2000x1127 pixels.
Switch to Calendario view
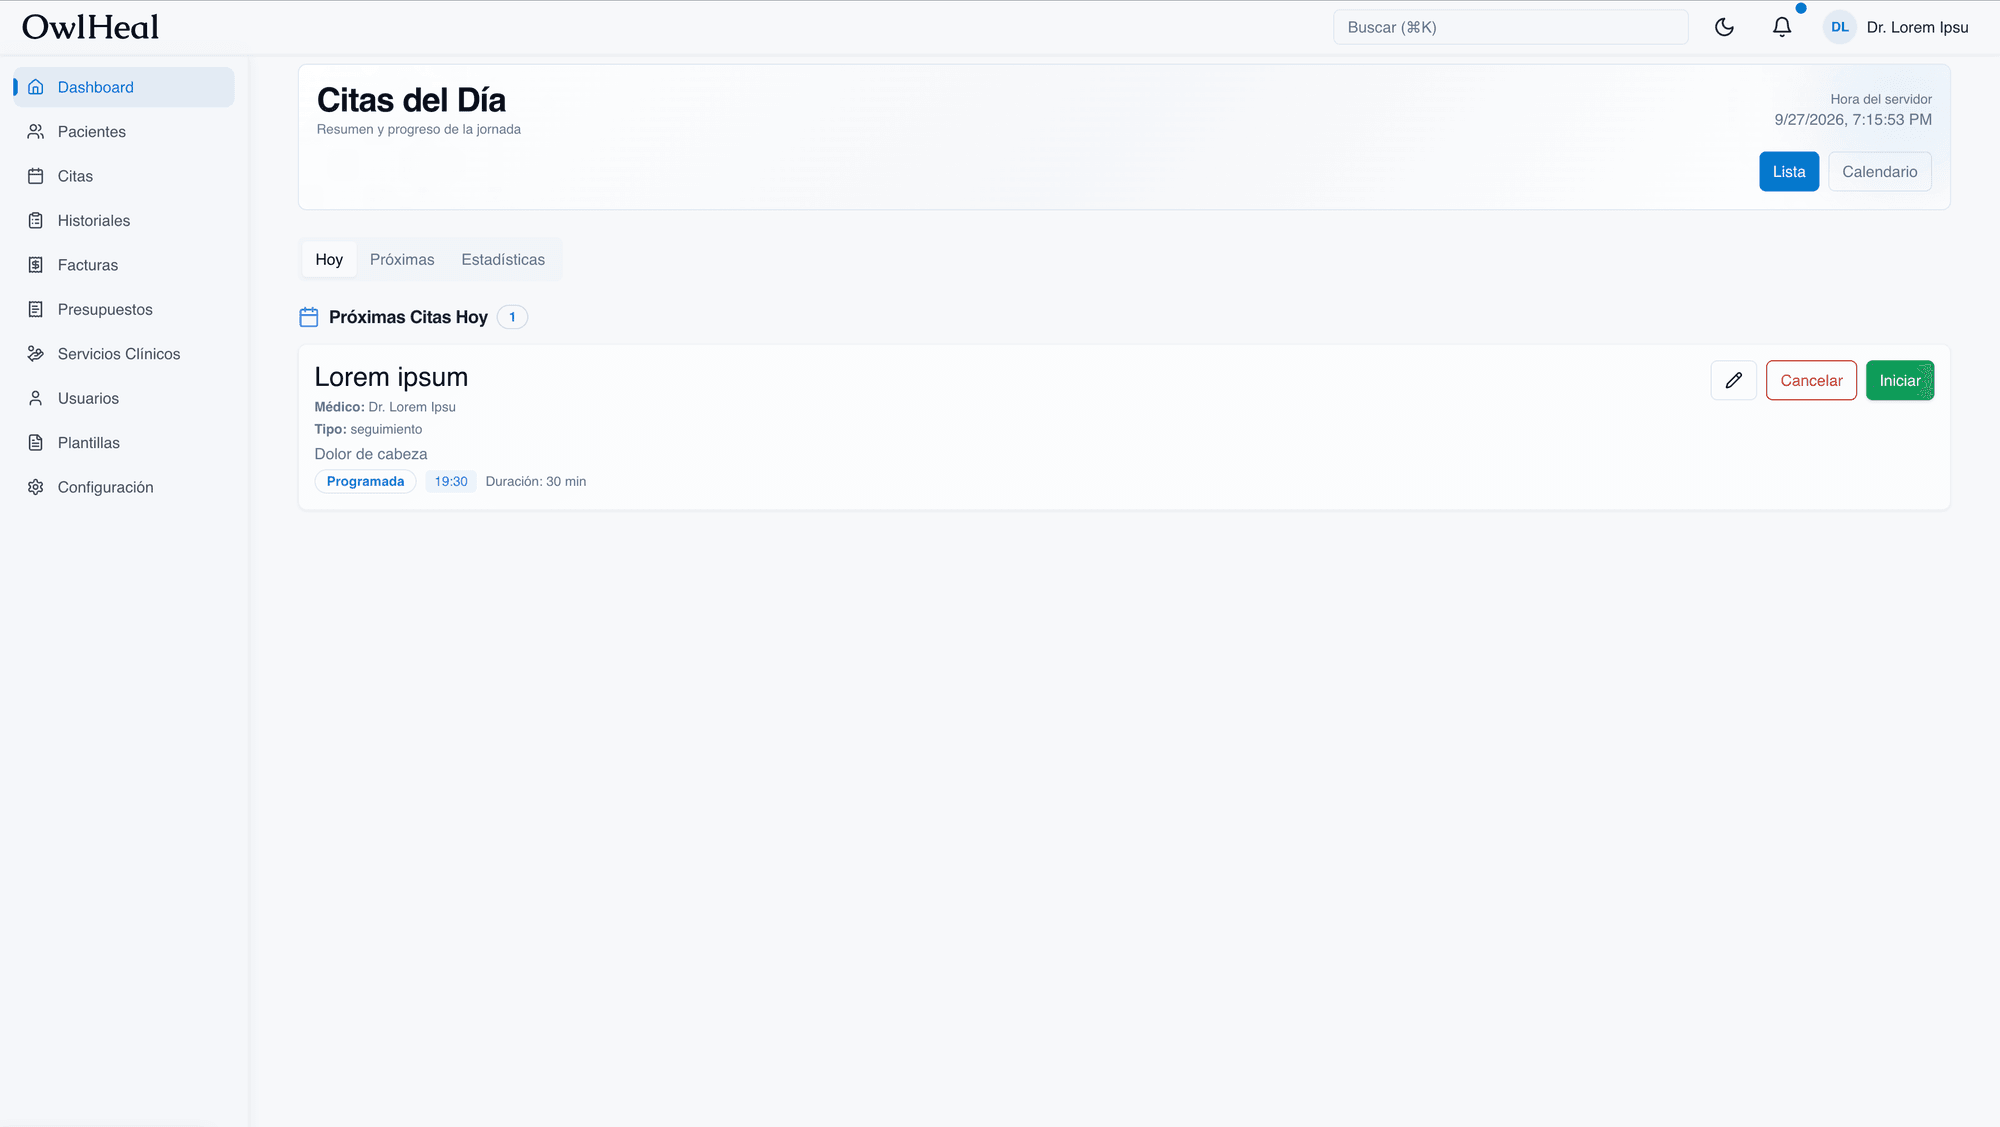coord(1880,172)
